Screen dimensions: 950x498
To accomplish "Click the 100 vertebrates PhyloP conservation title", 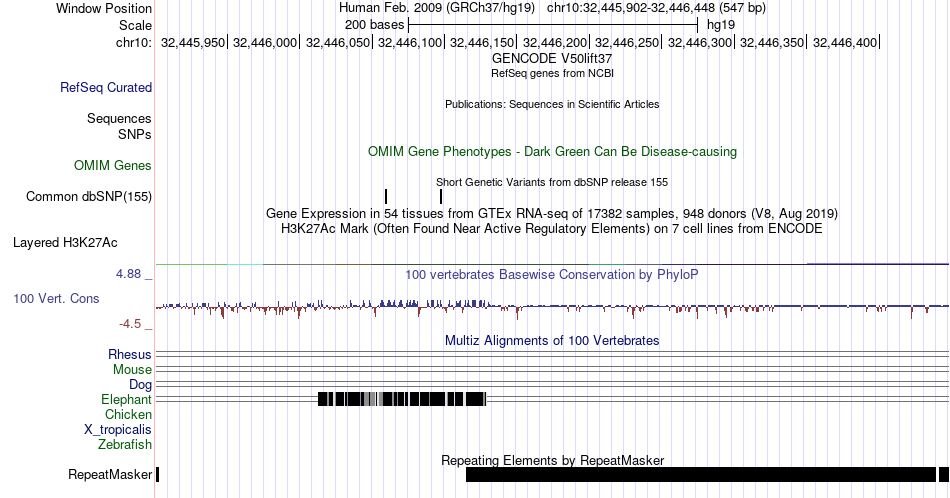I will coord(552,274).
